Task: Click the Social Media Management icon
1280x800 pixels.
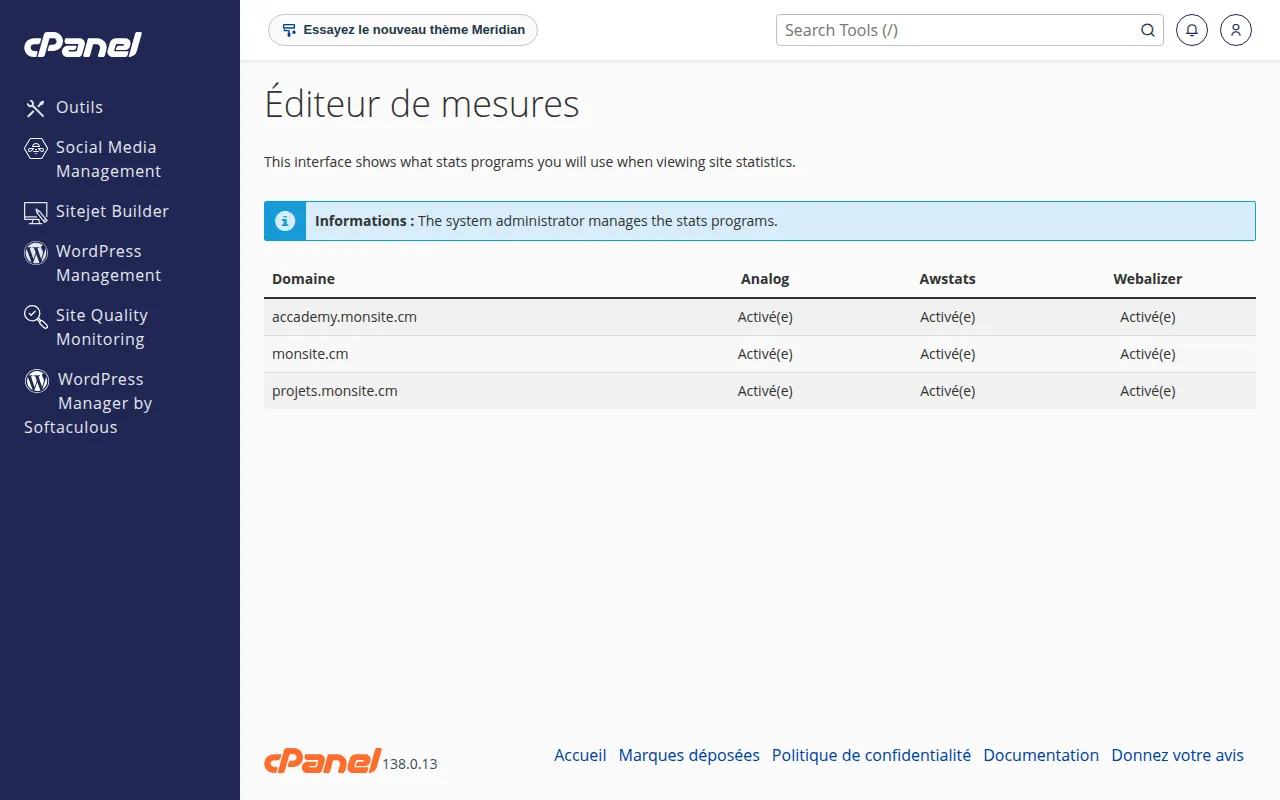Action: click(36, 148)
